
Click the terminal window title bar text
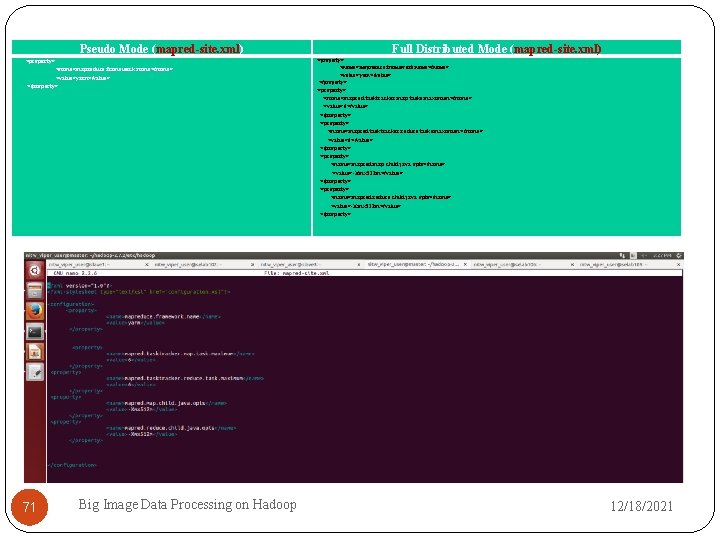pos(90,255)
